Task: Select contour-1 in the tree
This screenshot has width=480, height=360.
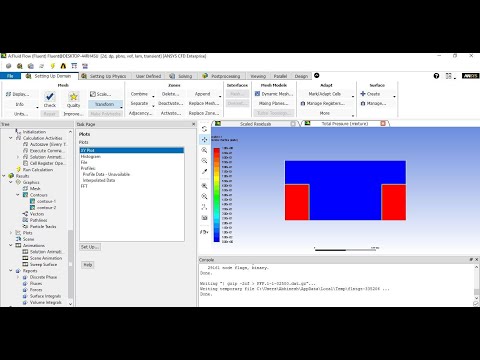Action: tap(46, 201)
